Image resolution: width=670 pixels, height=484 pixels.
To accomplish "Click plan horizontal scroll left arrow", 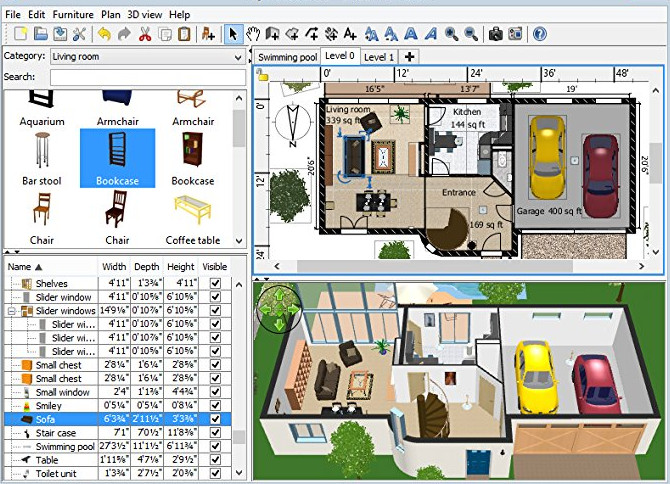I will [x=277, y=266].
